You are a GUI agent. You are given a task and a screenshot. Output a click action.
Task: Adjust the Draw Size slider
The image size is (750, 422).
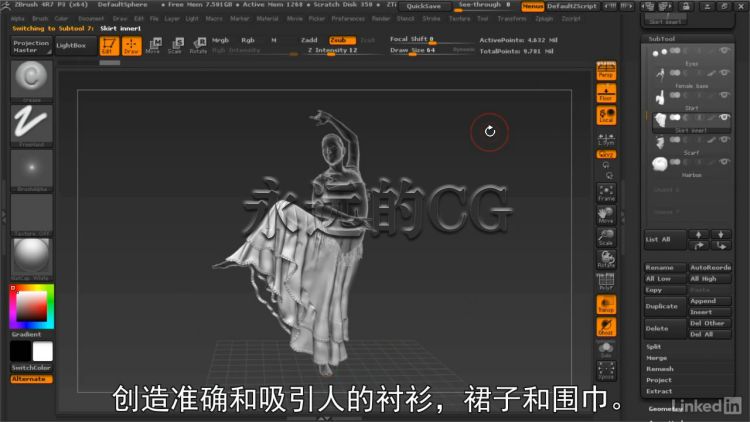click(420, 50)
